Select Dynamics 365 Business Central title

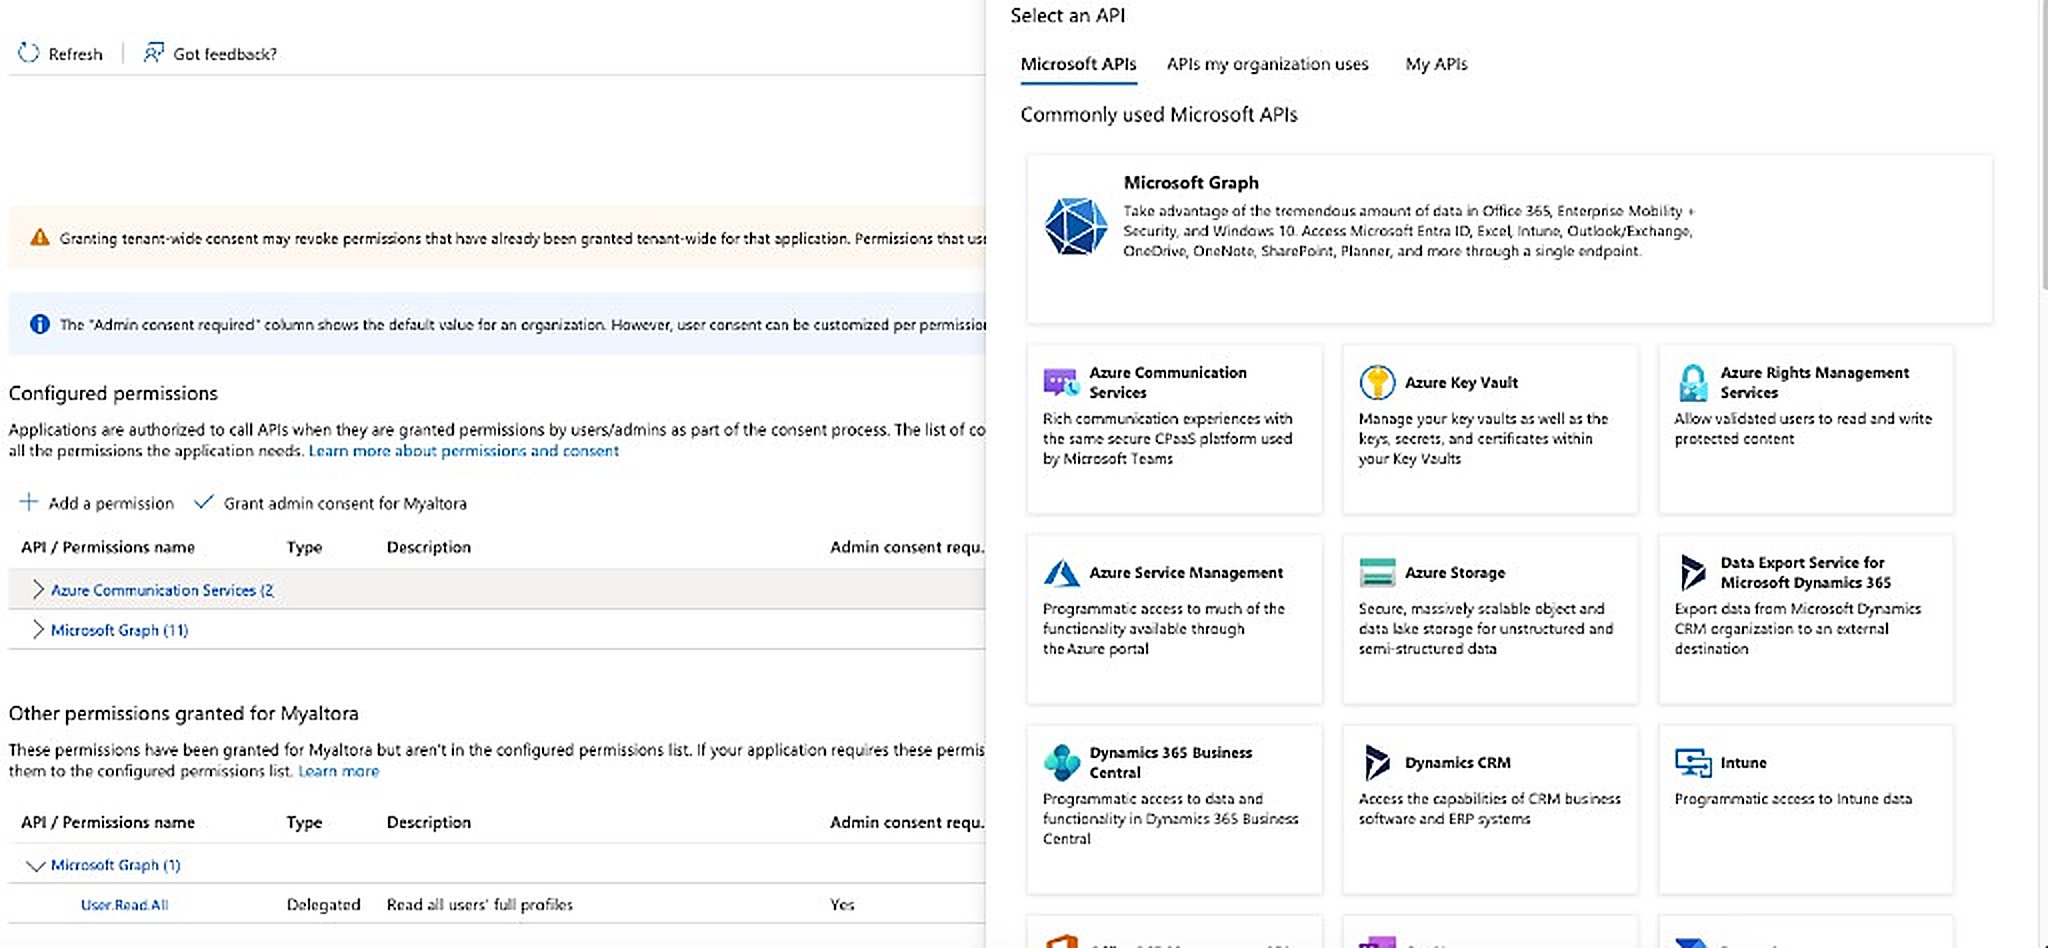pyautogui.click(x=1170, y=762)
